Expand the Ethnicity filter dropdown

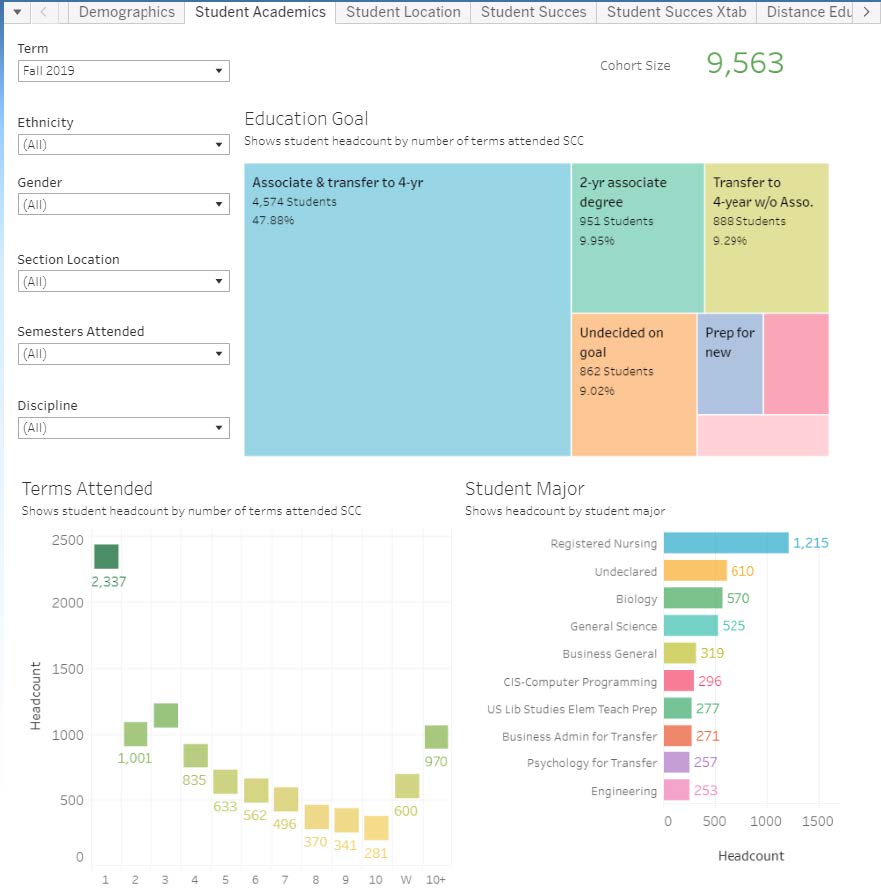123,145
